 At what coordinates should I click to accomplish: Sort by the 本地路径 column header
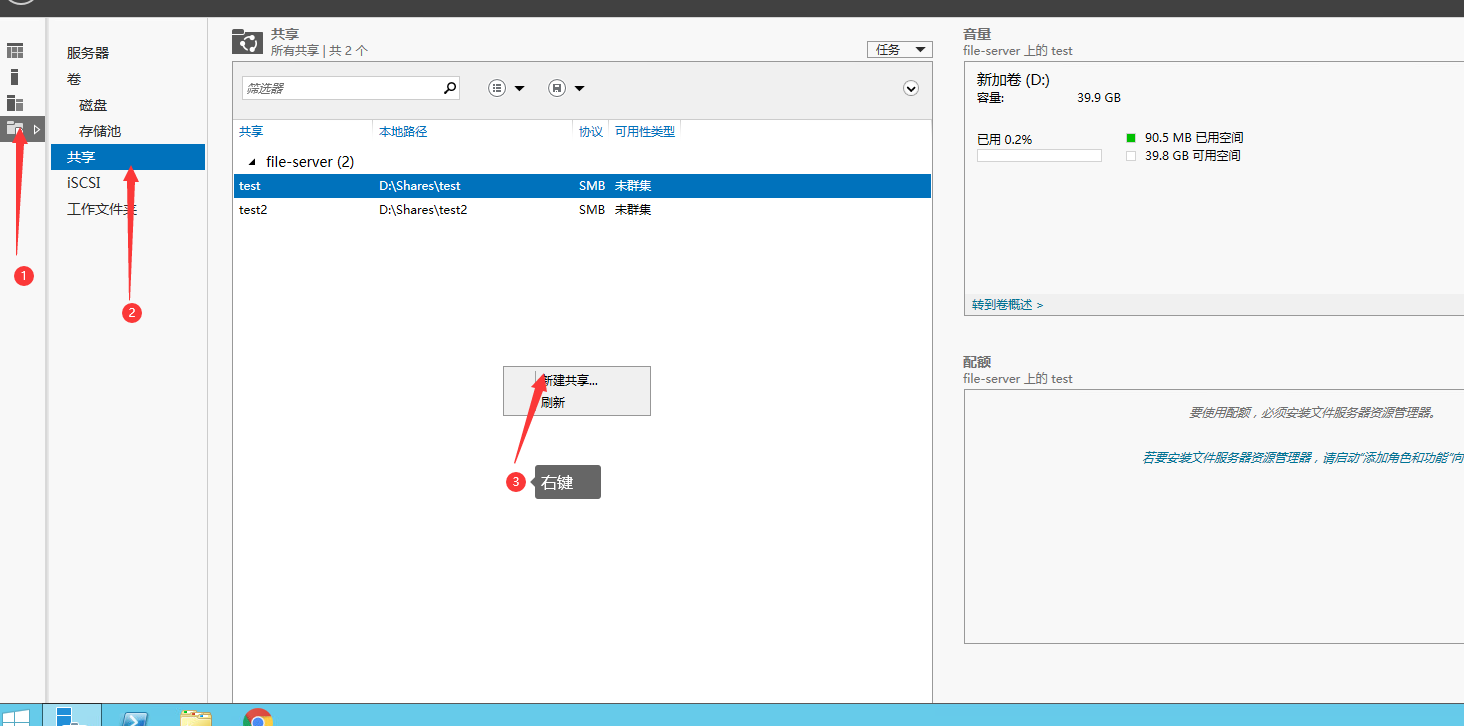(x=403, y=131)
